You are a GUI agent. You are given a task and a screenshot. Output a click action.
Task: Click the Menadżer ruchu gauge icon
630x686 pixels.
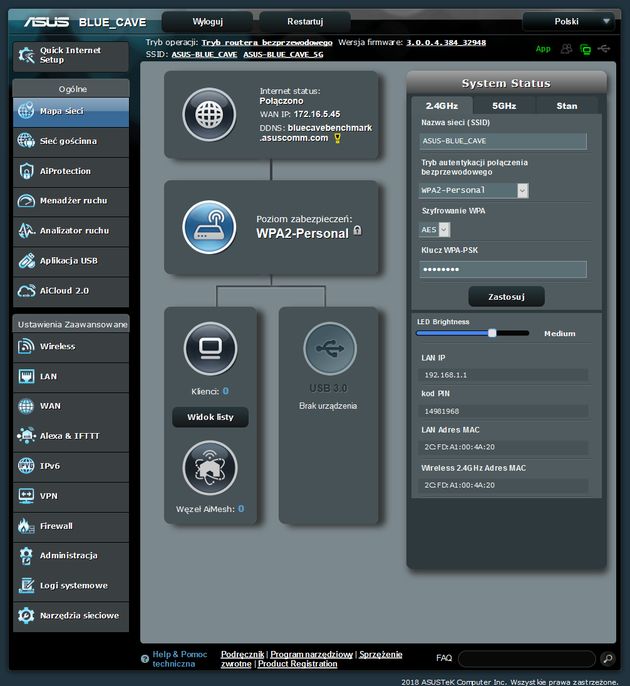pos(26,201)
